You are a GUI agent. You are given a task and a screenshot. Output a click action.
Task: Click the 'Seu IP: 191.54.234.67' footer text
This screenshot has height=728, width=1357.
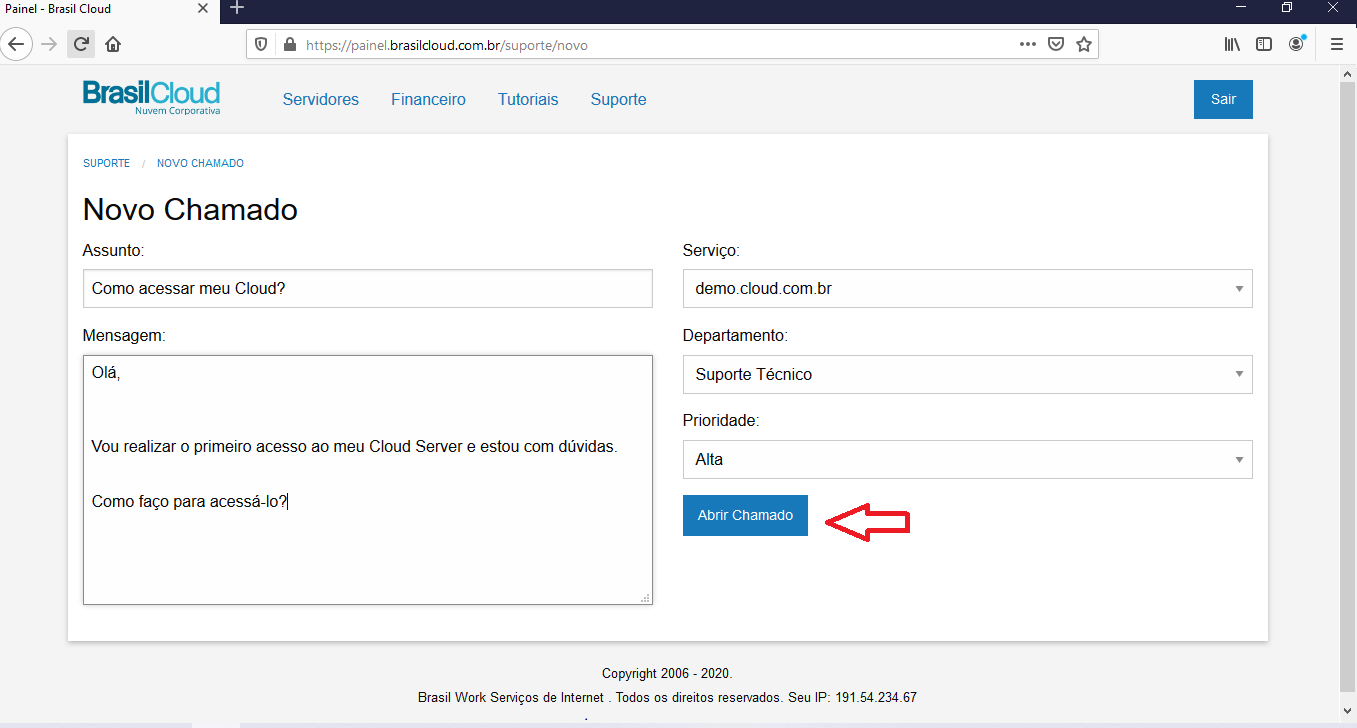tap(852, 698)
